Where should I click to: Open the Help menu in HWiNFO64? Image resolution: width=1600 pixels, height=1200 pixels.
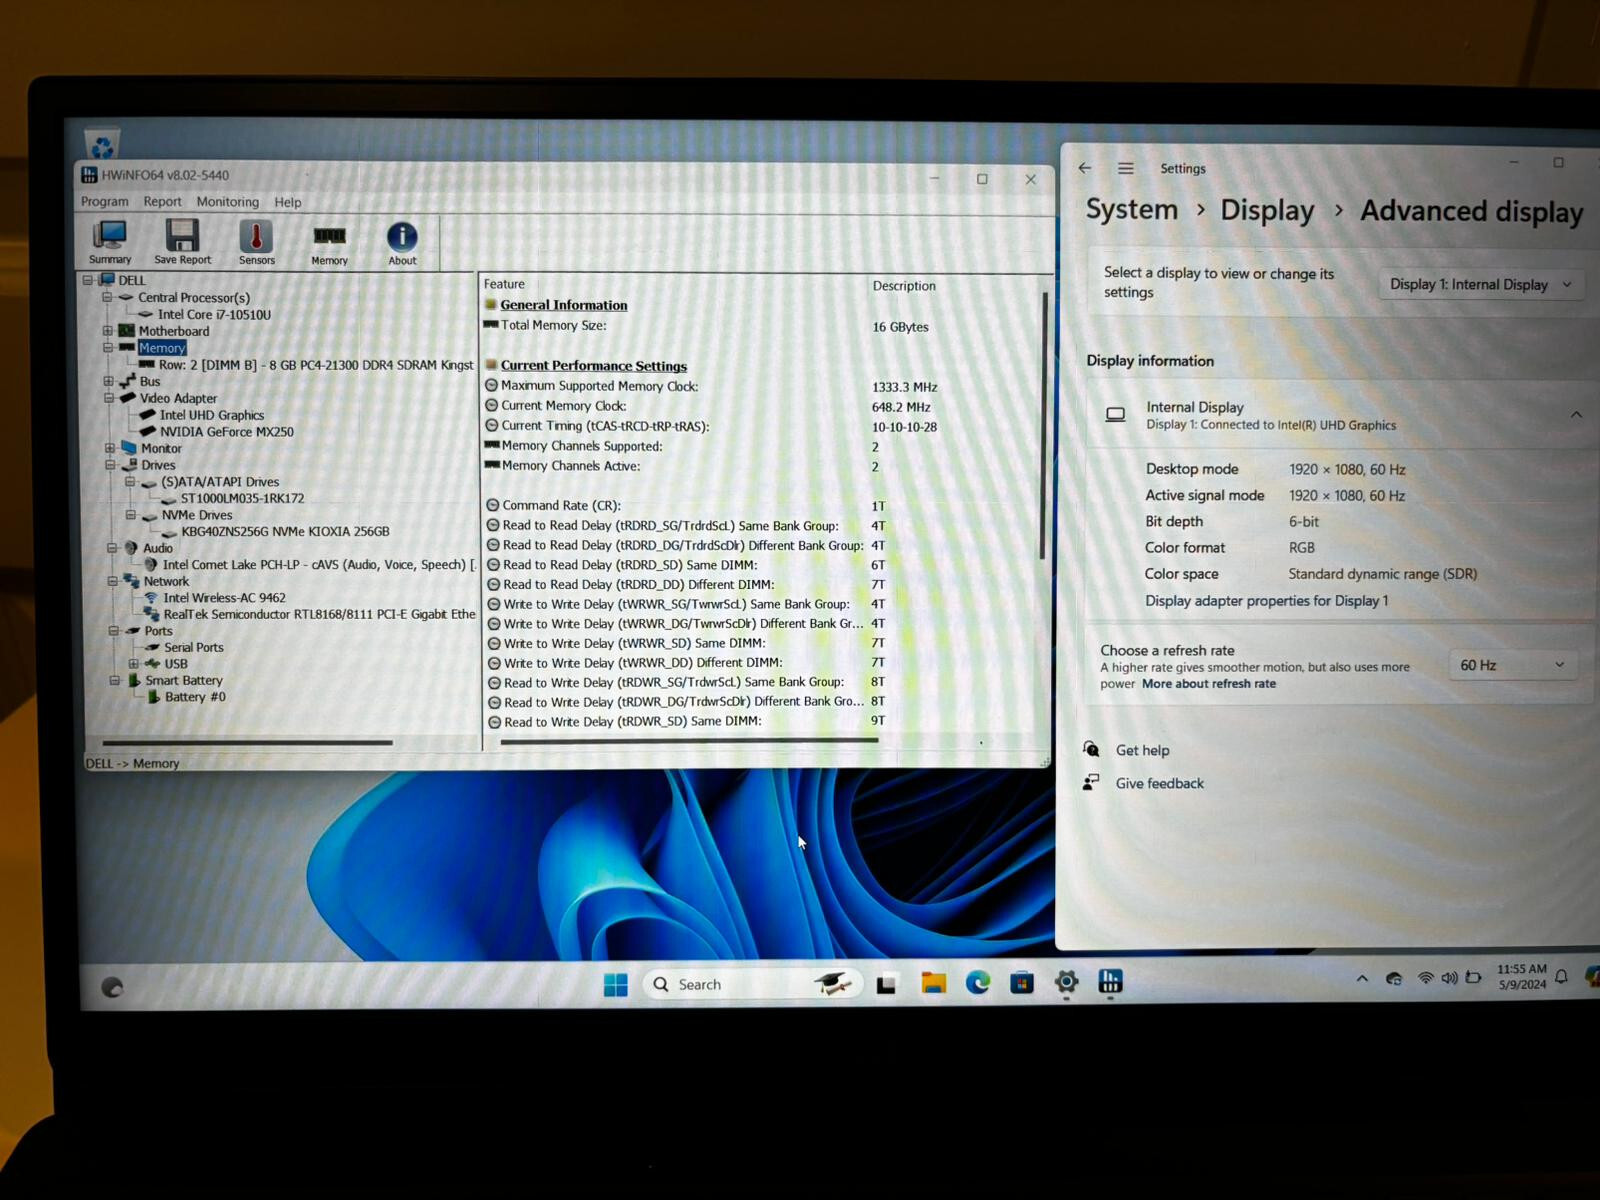(x=288, y=202)
